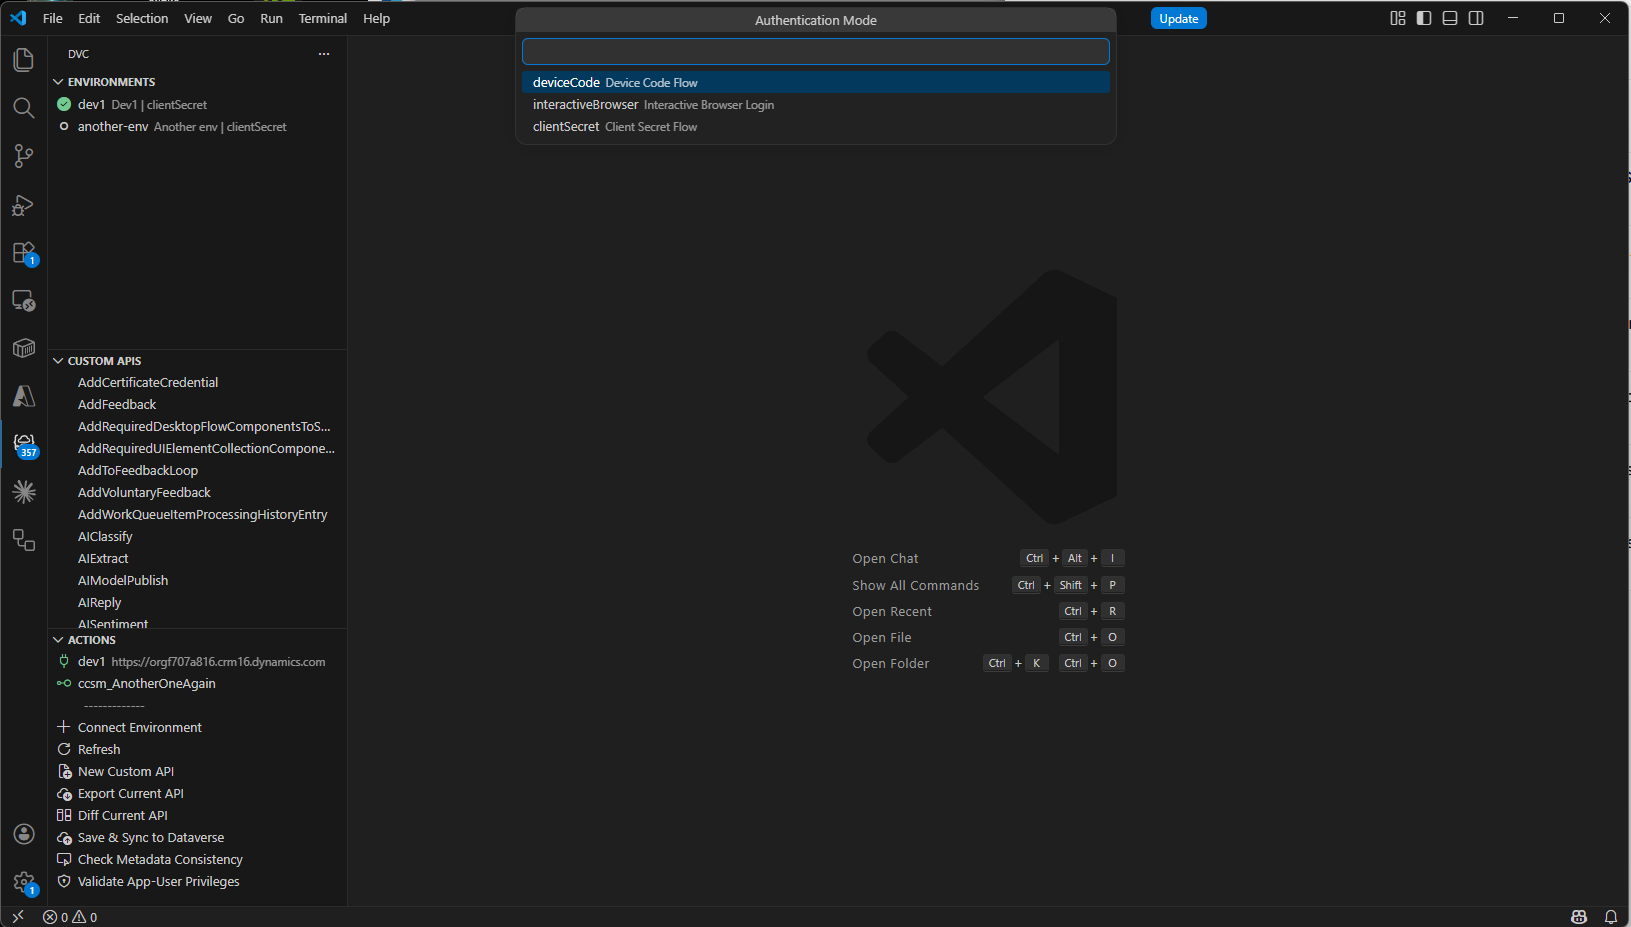Image resolution: width=1631 pixels, height=927 pixels.
Task: Click Check Metadata Consistency action
Action: 198,860
